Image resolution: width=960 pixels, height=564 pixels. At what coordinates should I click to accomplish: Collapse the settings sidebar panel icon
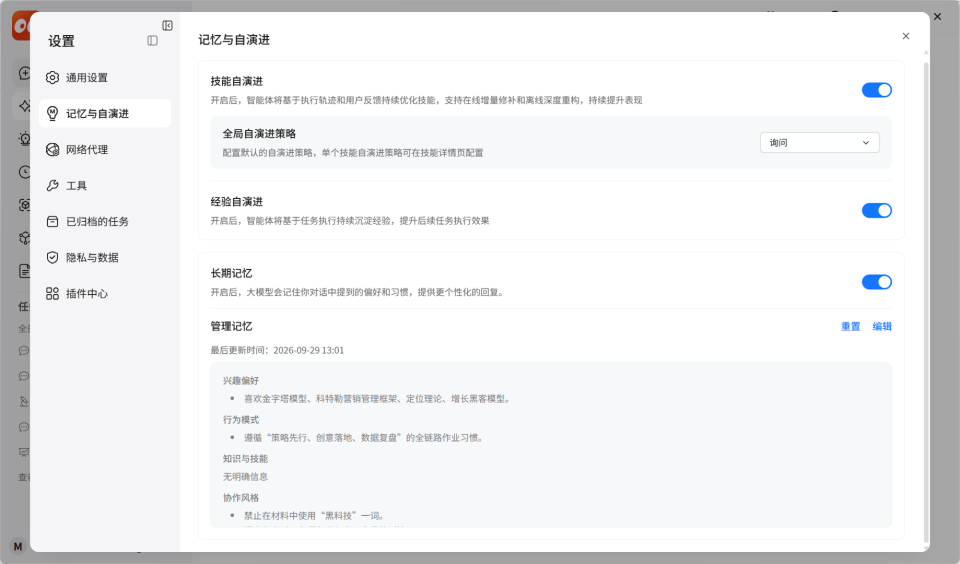(152, 40)
